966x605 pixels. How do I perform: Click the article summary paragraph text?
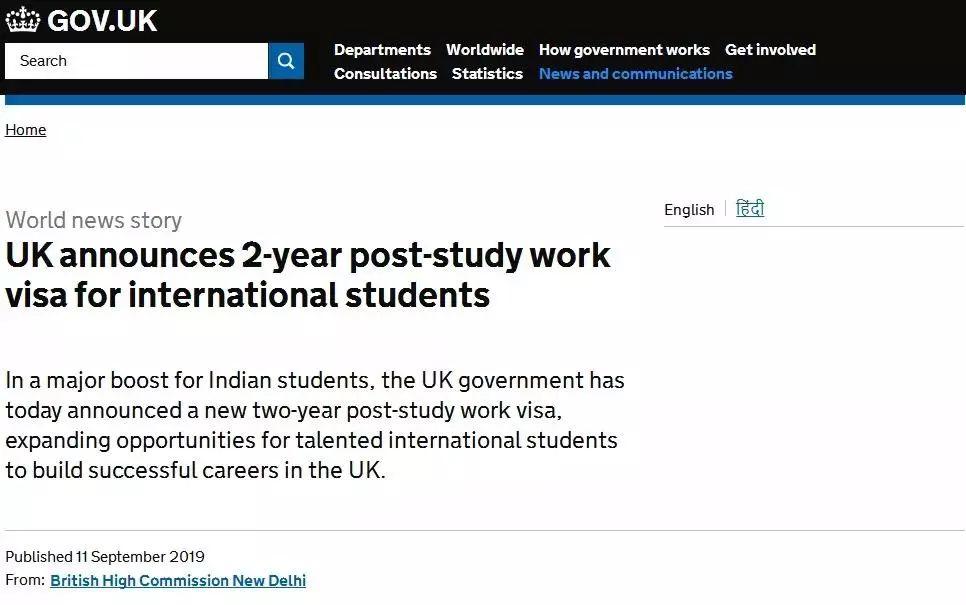(314, 425)
